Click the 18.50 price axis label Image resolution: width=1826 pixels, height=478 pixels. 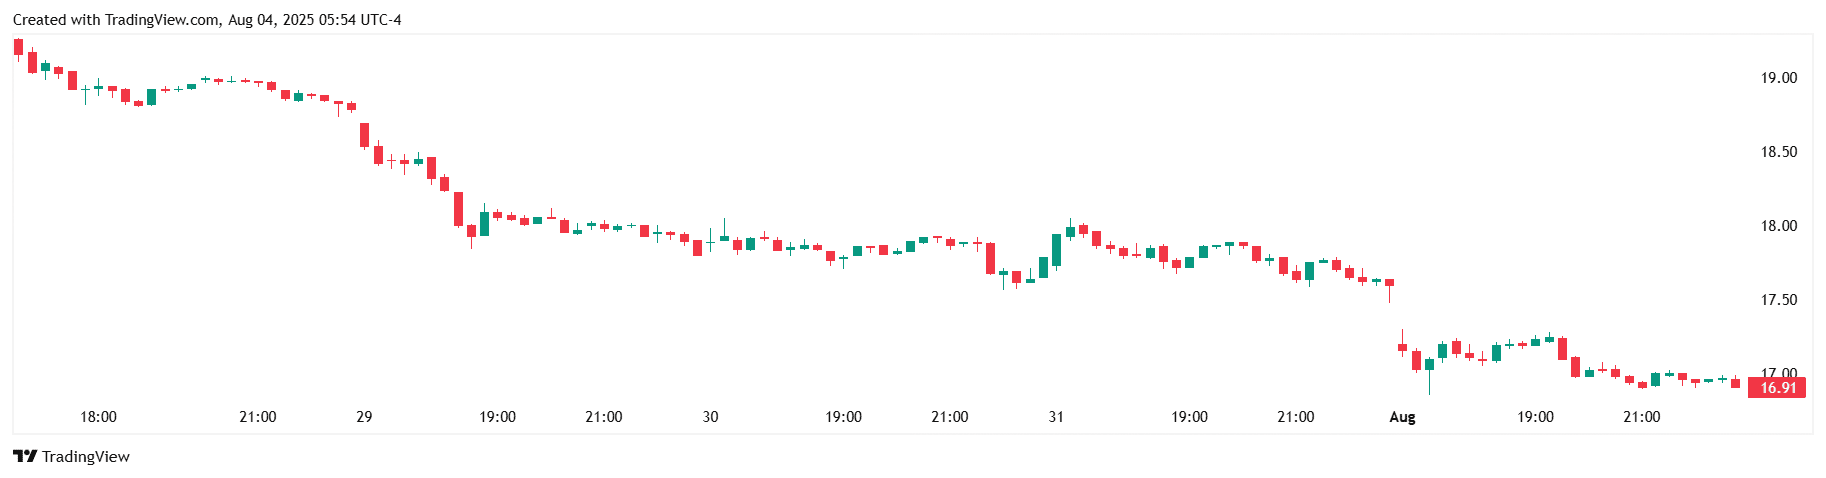click(1778, 152)
